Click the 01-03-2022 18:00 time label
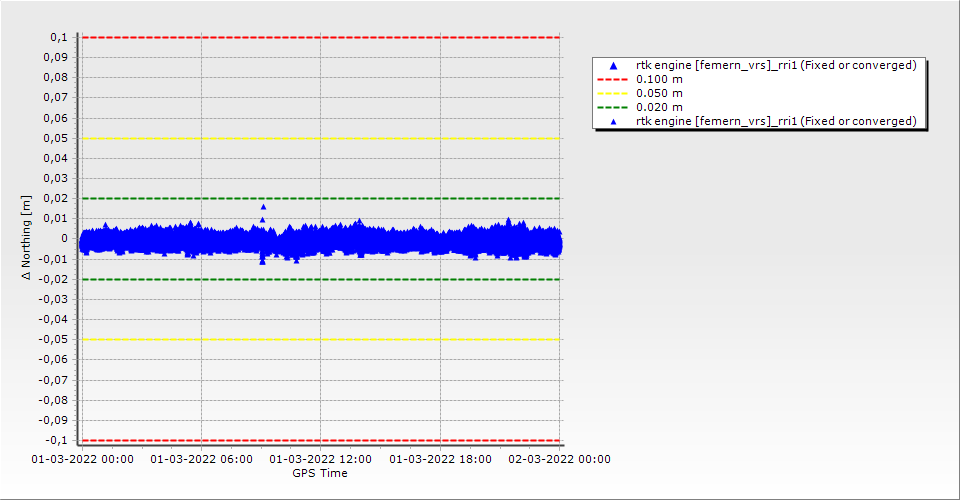Viewport: 960px width, 500px height. click(x=440, y=460)
